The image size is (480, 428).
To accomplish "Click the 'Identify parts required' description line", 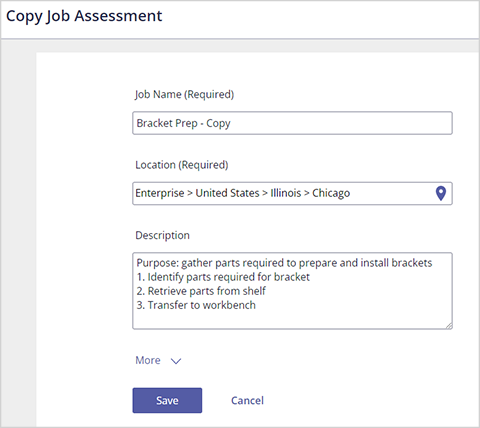I will point(223,277).
